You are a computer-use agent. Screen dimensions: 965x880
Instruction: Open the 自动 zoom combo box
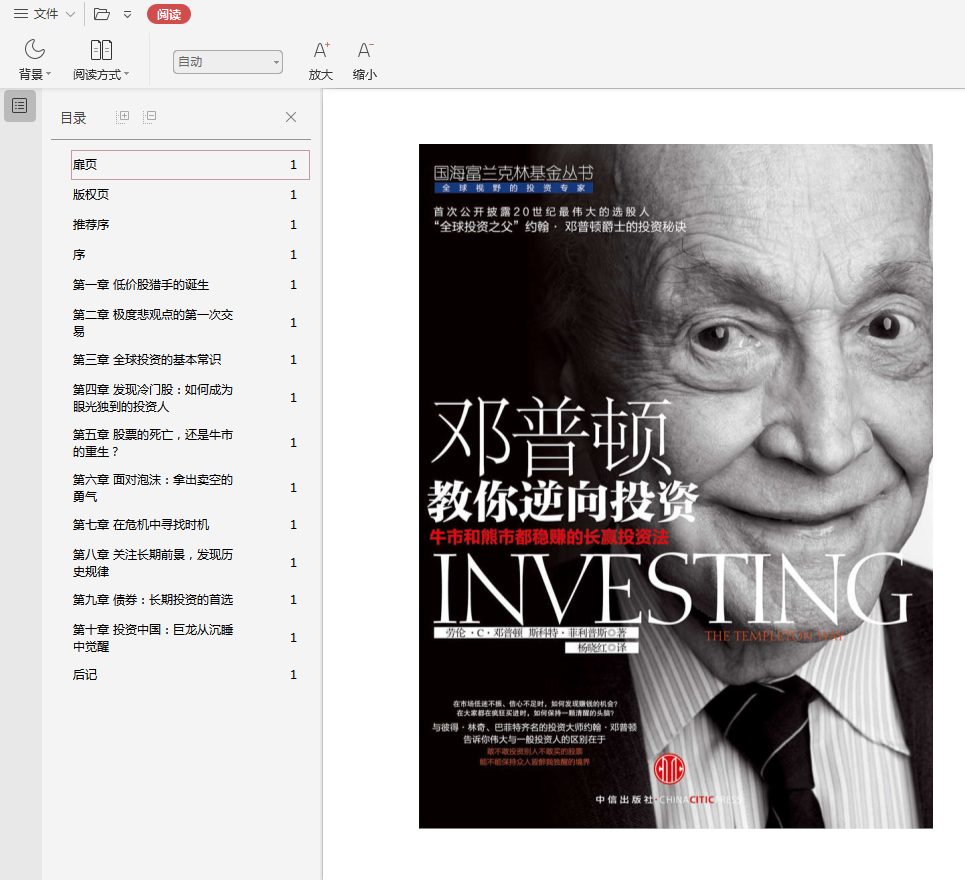[x=228, y=62]
